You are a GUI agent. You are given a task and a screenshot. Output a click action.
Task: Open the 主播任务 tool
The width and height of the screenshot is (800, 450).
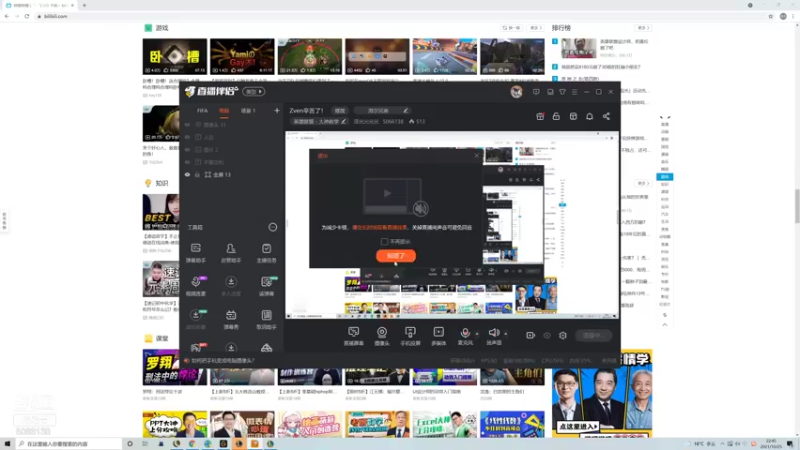pyautogui.click(x=266, y=253)
